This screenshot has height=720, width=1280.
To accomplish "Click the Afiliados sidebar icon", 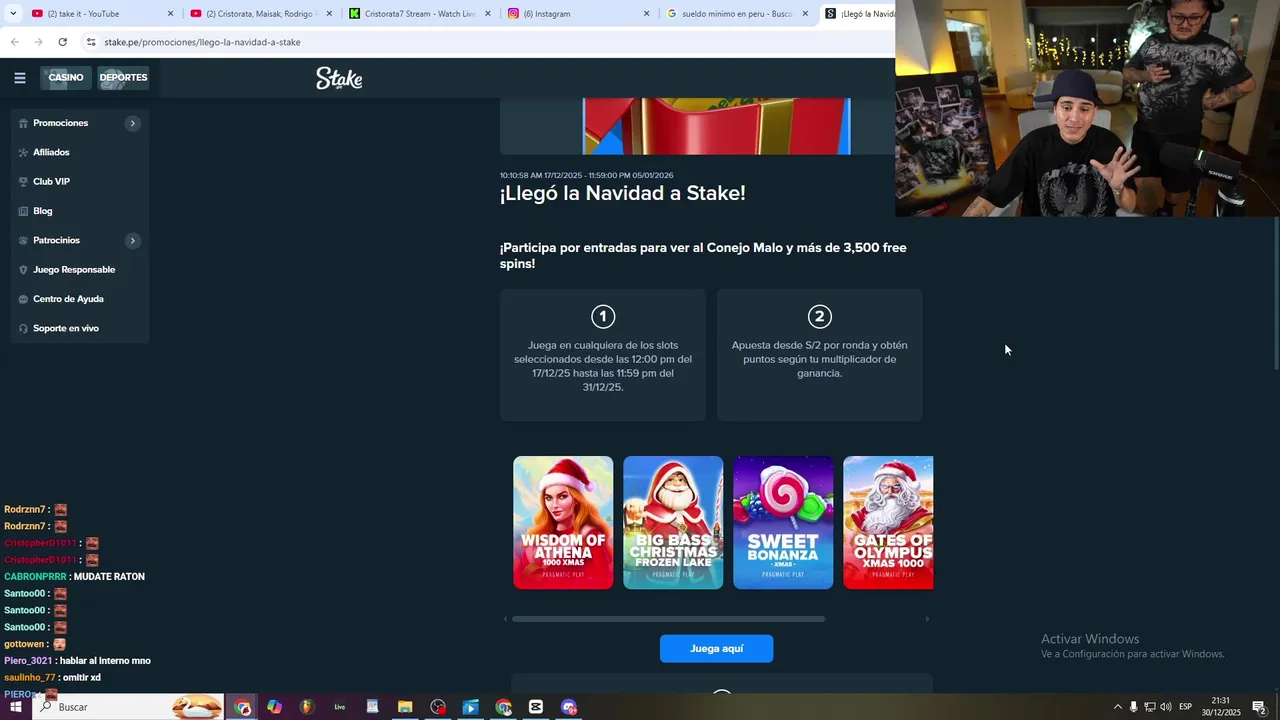I will pyautogui.click(x=23, y=152).
